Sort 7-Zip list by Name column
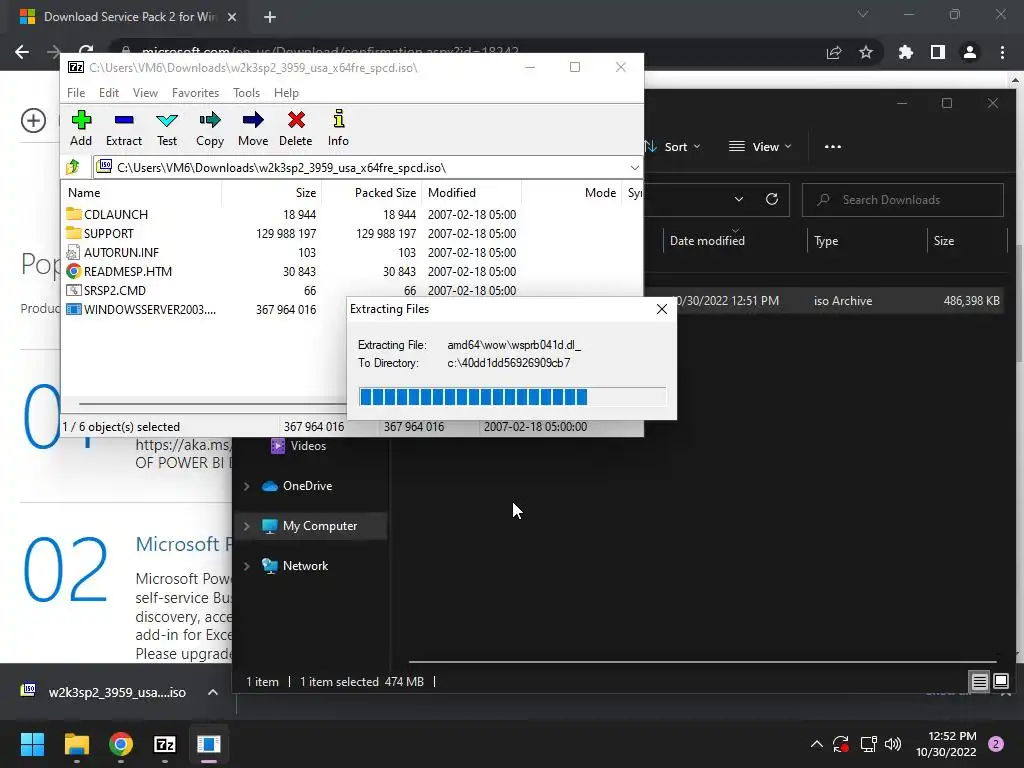 click(141, 193)
